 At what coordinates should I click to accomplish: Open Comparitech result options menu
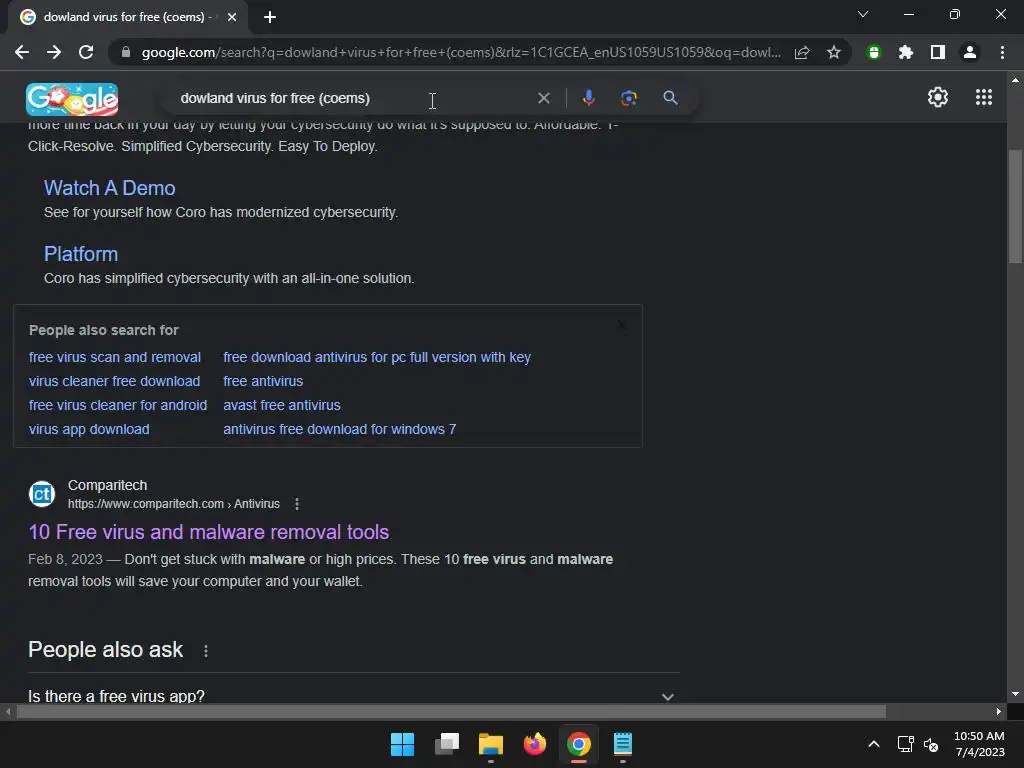[296, 504]
